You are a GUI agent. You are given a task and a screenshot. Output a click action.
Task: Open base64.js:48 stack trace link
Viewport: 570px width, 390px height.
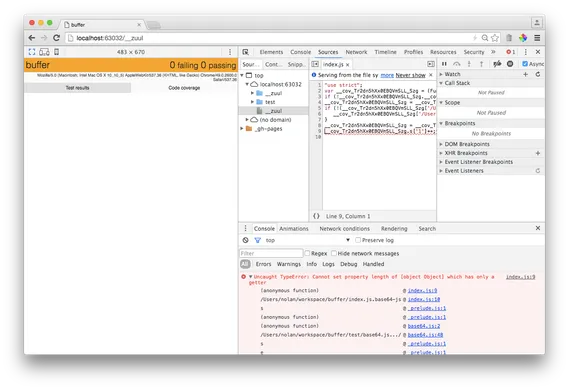pos(425,335)
